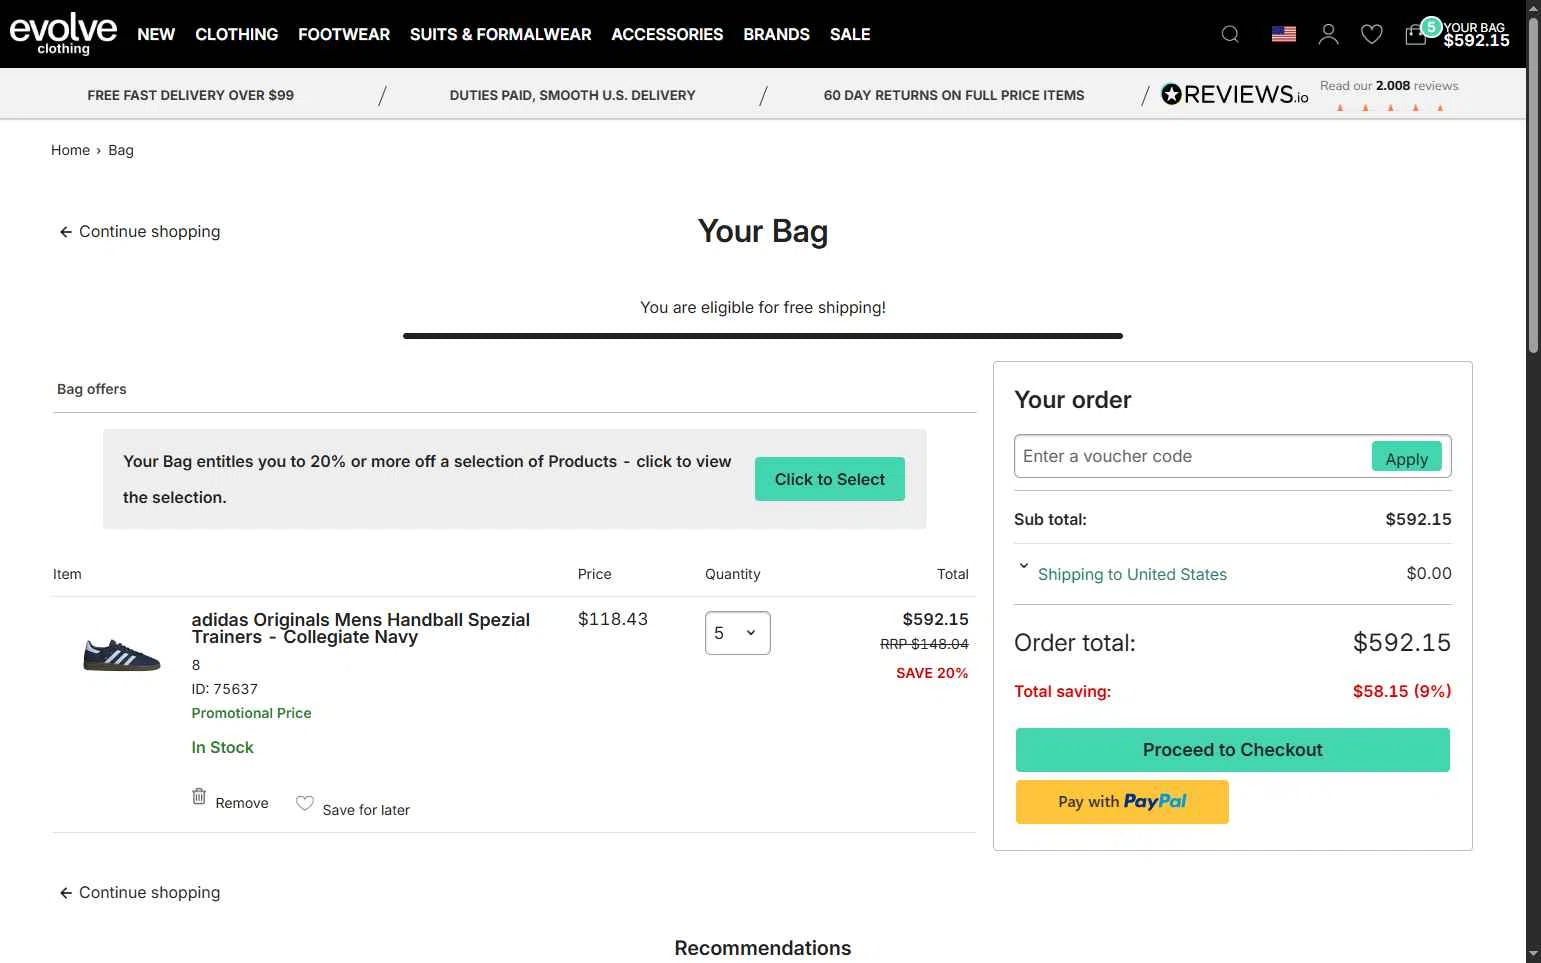Click the YOUR BAG $592.15 total in header
The image size is (1541, 963).
tap(1476, 34)
